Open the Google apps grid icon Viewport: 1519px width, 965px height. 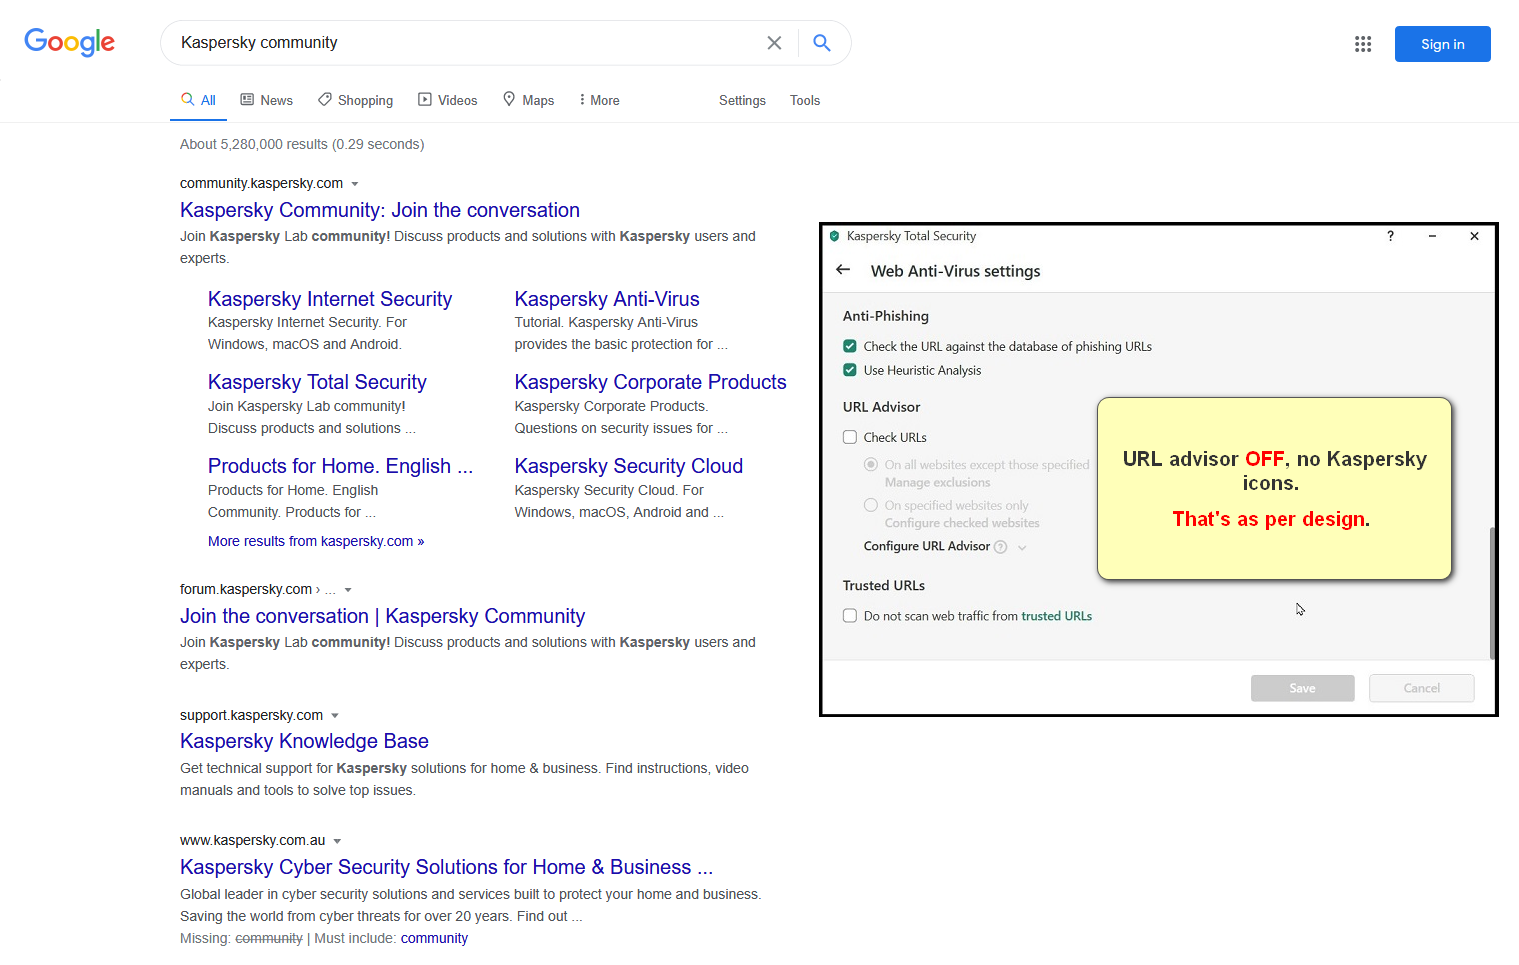coord(1363,44)
